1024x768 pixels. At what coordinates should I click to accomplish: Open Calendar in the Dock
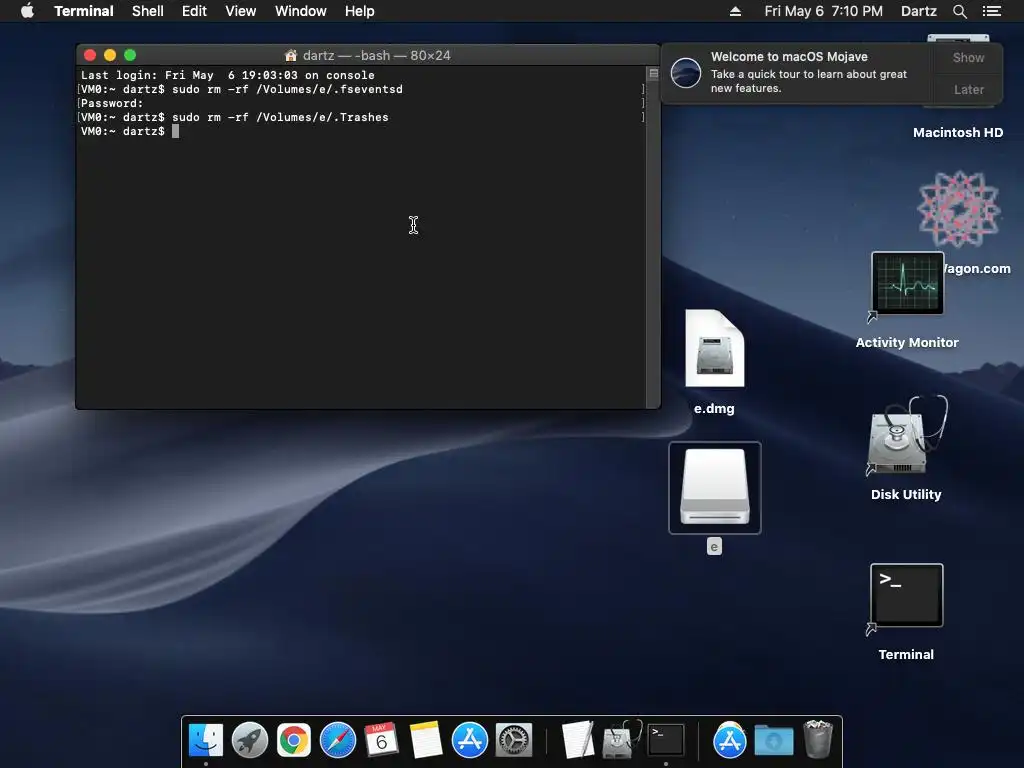(381, 740)
